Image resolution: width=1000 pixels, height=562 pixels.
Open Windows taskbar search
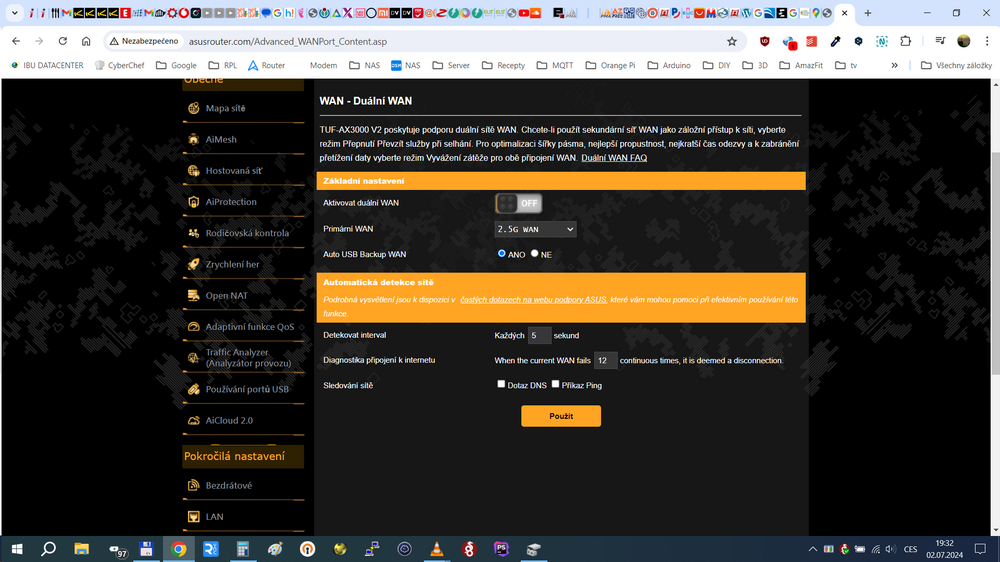pyautogui.click(x=48, y=549)
